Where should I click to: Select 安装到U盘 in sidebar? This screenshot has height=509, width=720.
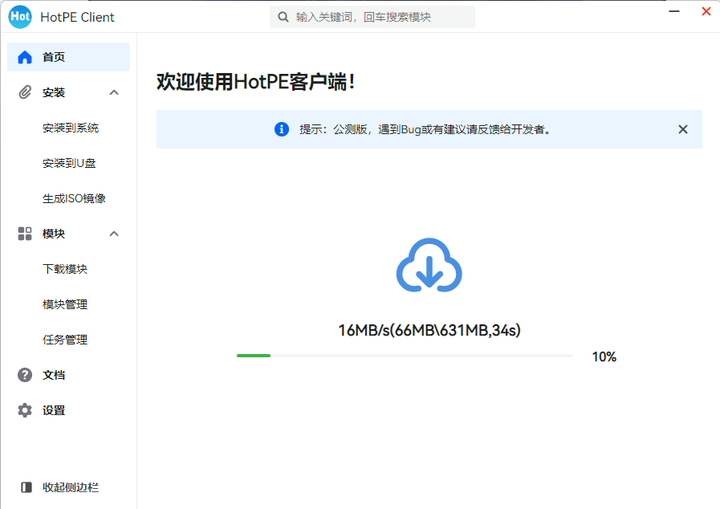(68, 163)
